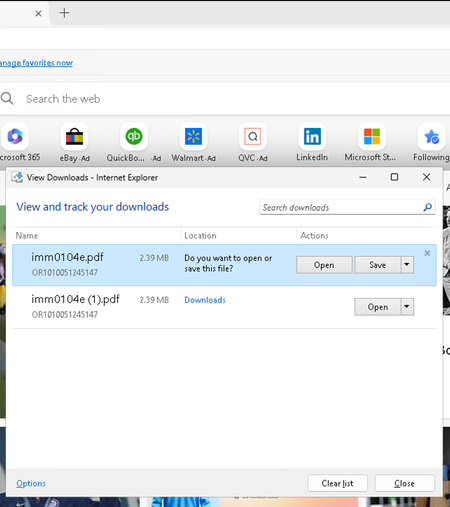Click the Options link
Screen dimensions: 450x507
coord(31,483)
